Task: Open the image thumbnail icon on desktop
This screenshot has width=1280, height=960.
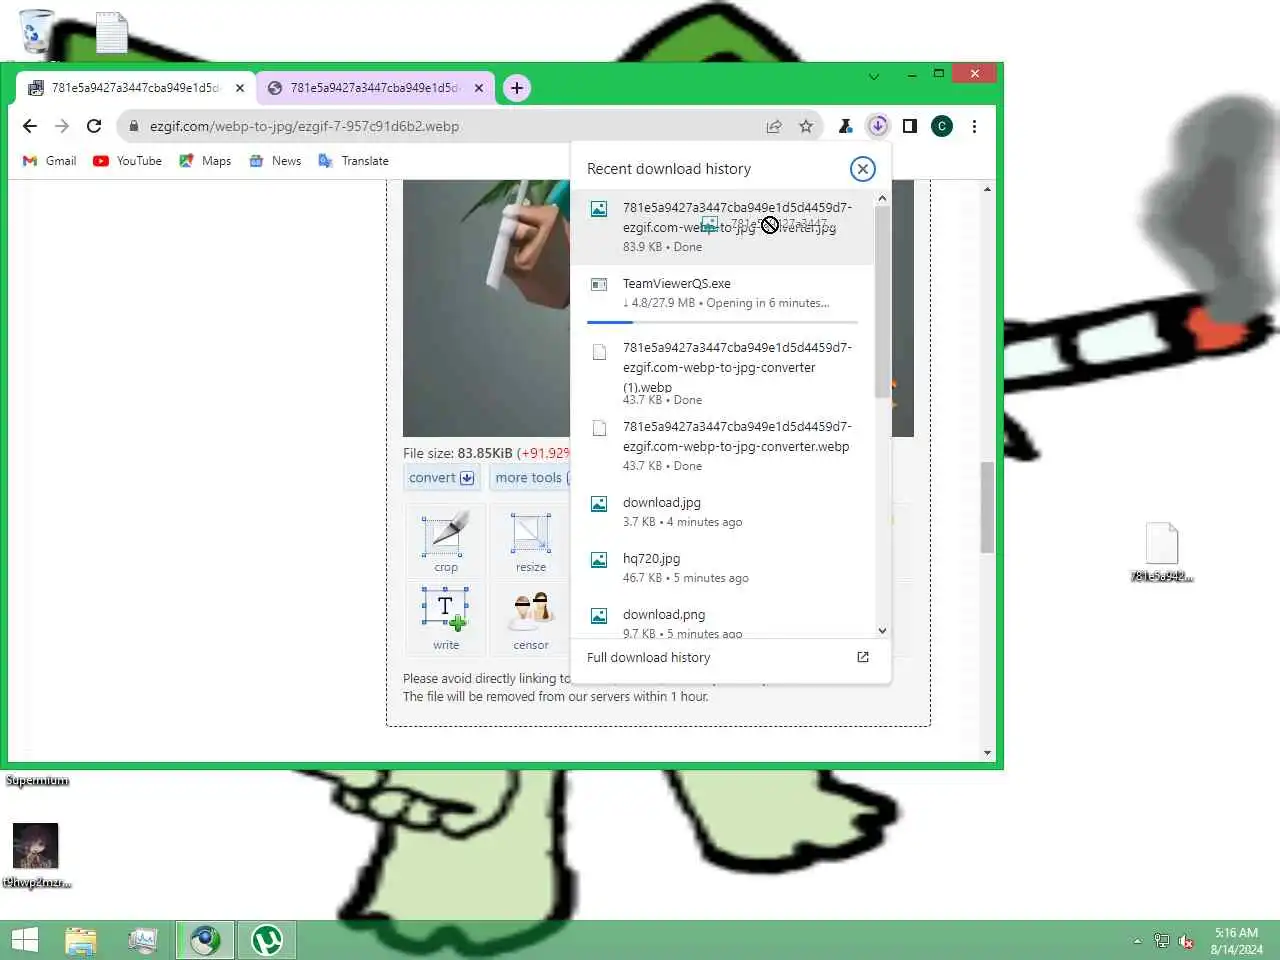Action: (x=36, y=856)
